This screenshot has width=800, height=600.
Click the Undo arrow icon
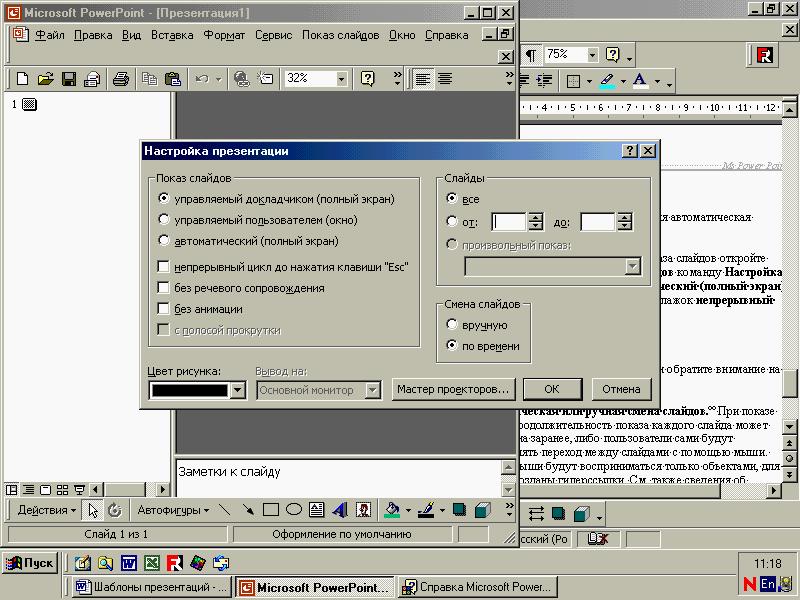coord(202,79)
